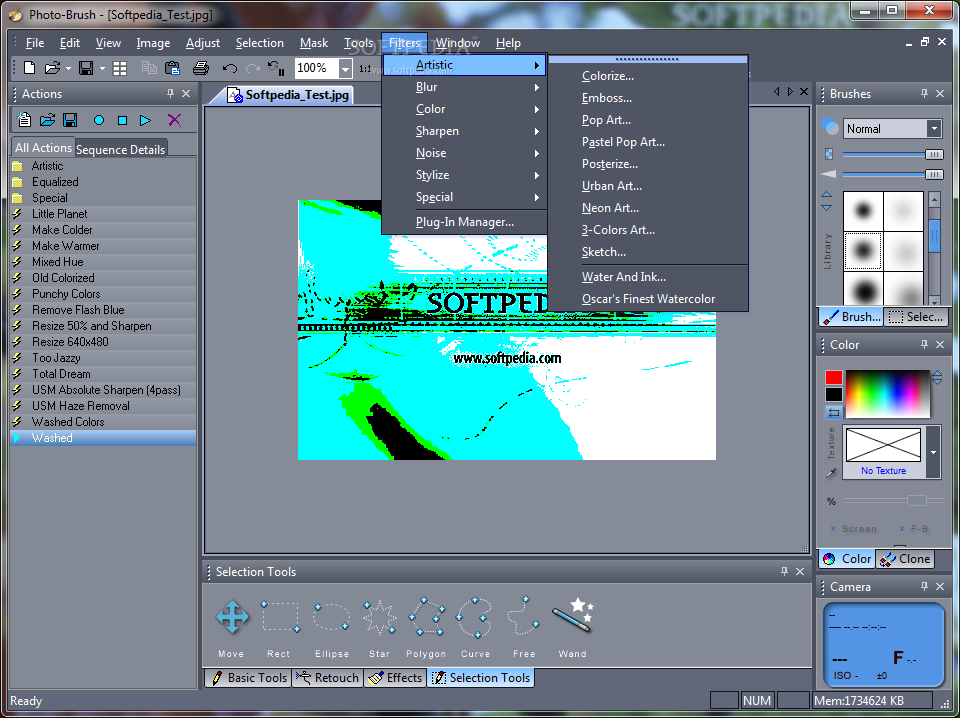Open the Adjust menu
This screenshot has height=718, width=960.
203,43
